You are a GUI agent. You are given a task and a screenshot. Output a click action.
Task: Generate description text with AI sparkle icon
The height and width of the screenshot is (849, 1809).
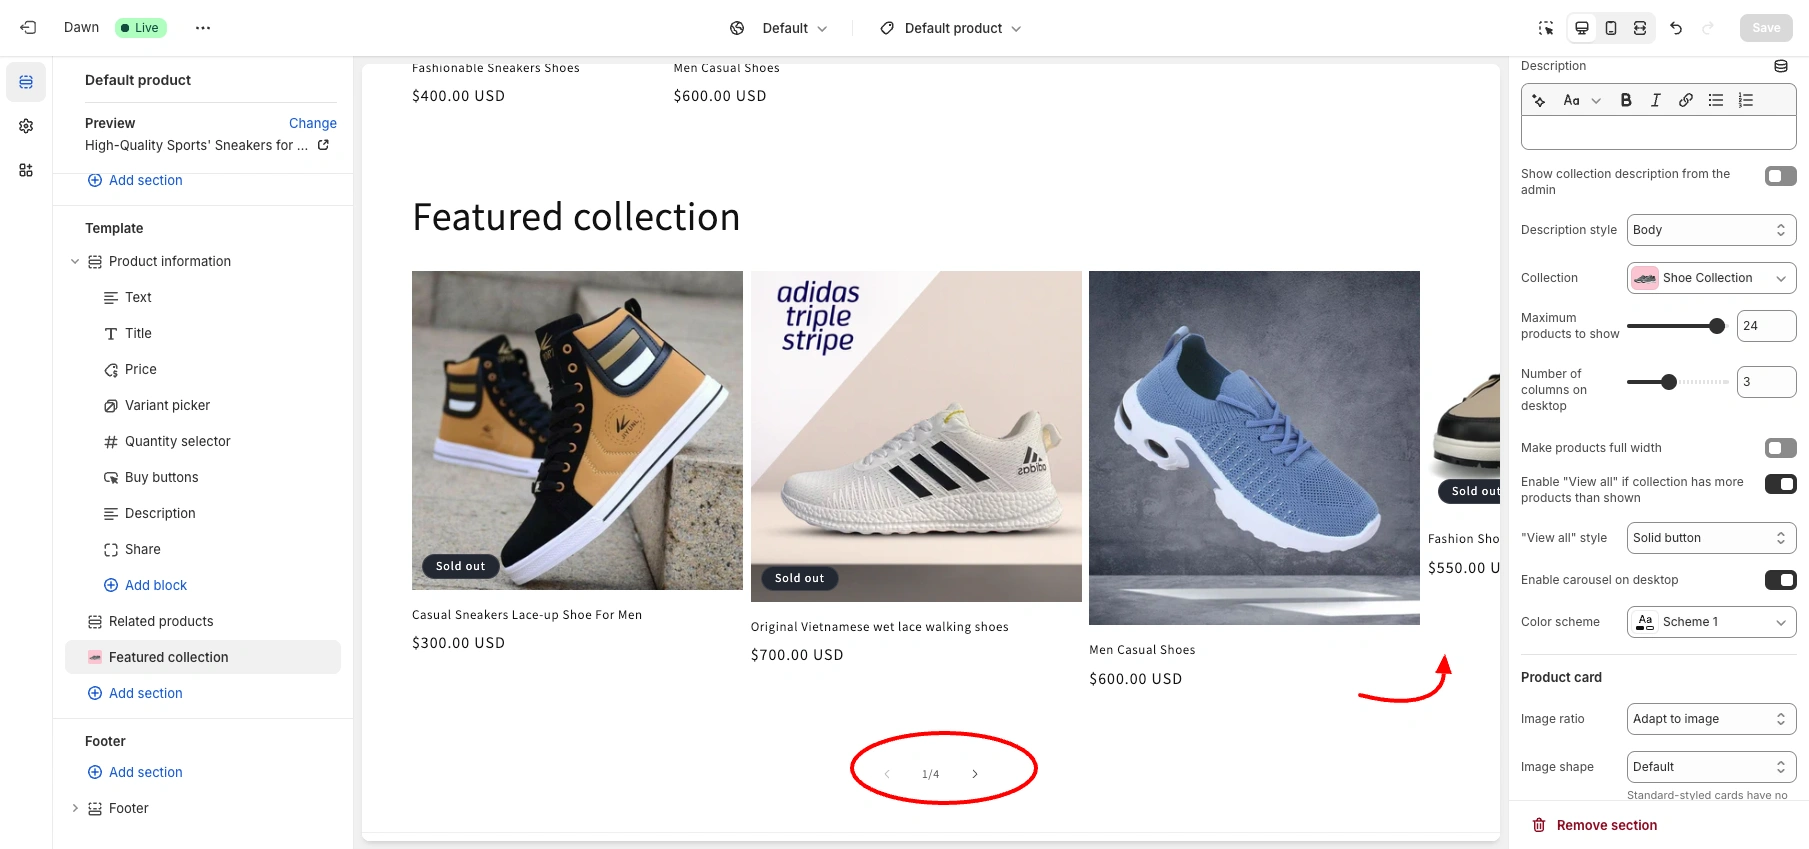coord(1539,100)
